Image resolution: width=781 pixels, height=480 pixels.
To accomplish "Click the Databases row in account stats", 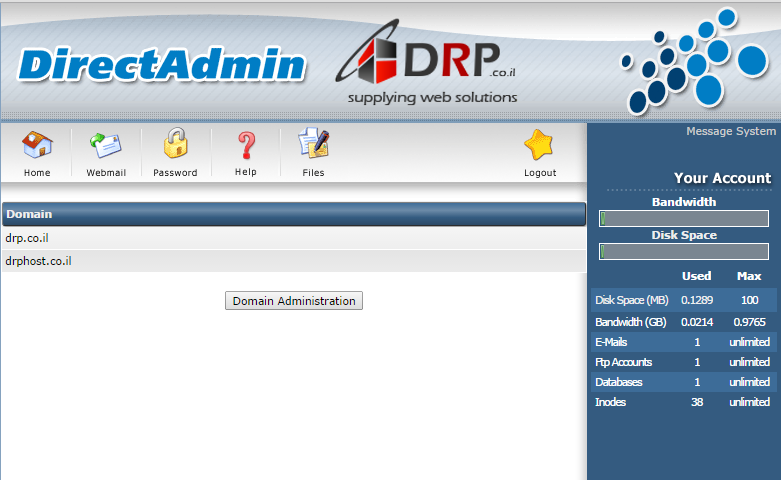I will click(684, 382).
